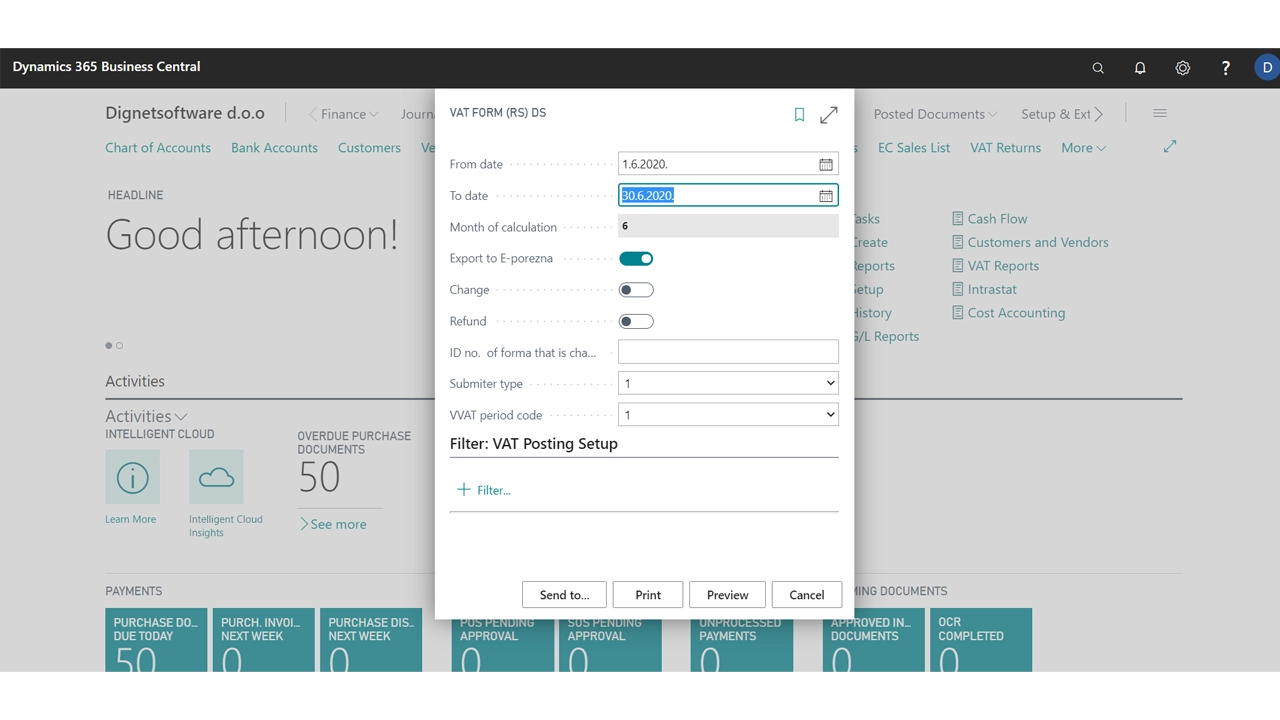Viewport: 1280px width, 720px height.
Task: Click the Preview button
Action: [x=727, y=595]
